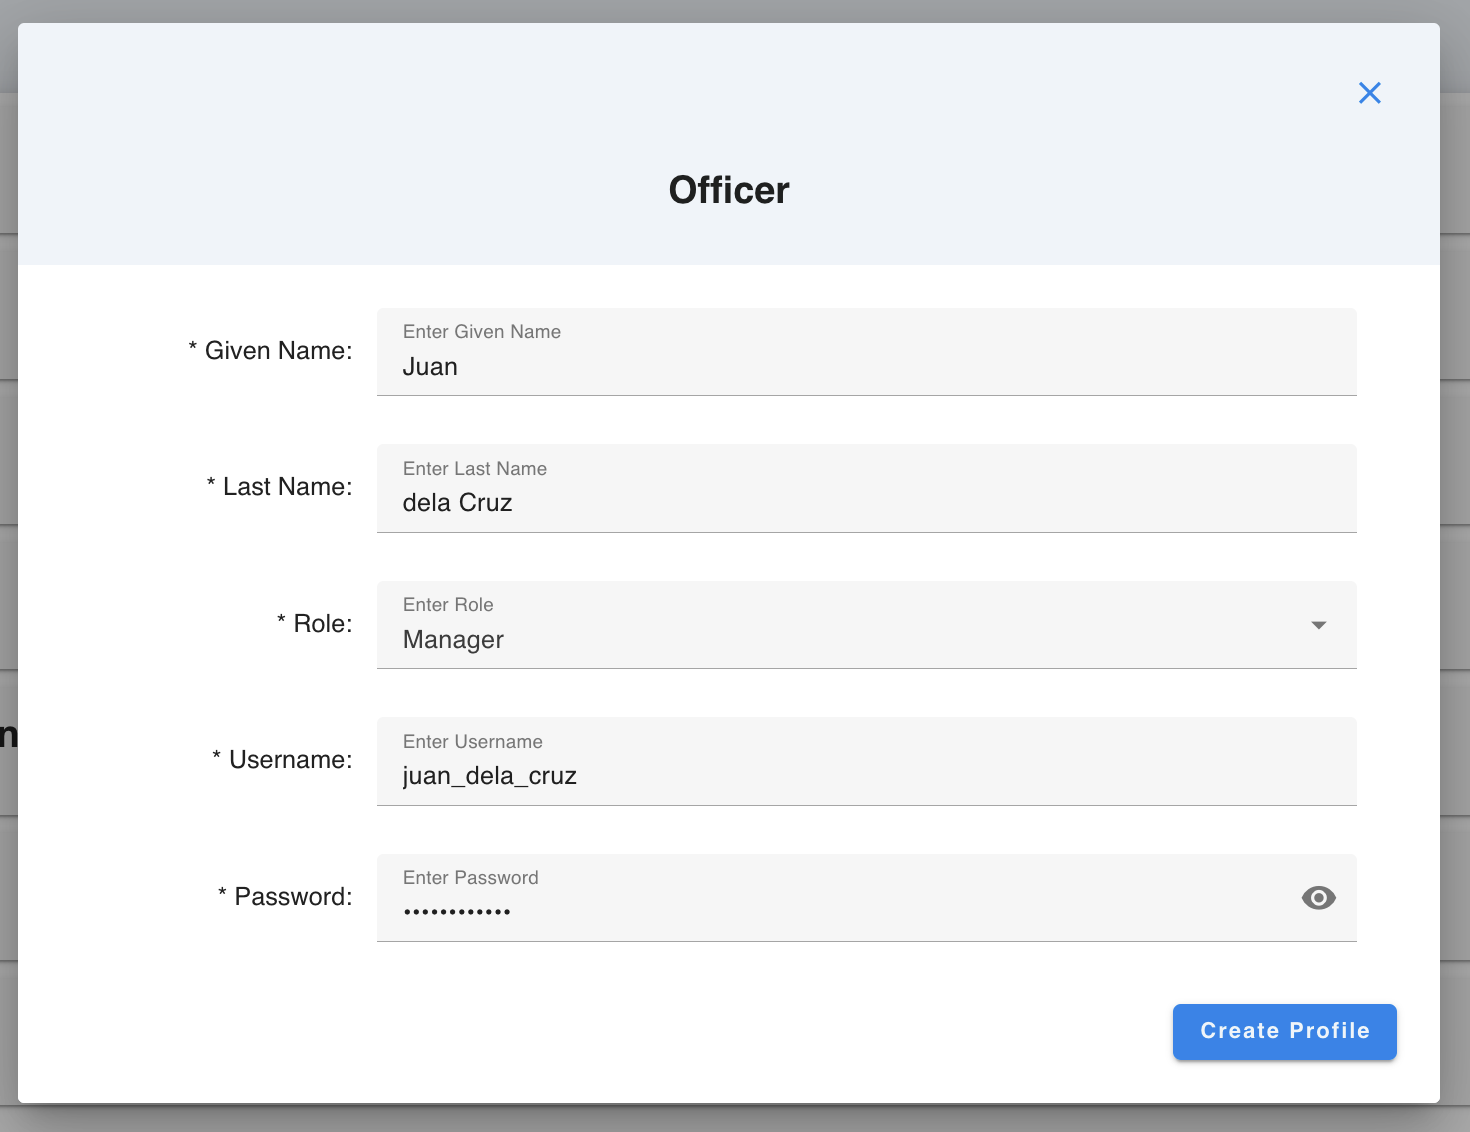This screenshot has height=1132, width=1470.
Task: Expand the role options using the chevron arrow
Action: 1319,625
